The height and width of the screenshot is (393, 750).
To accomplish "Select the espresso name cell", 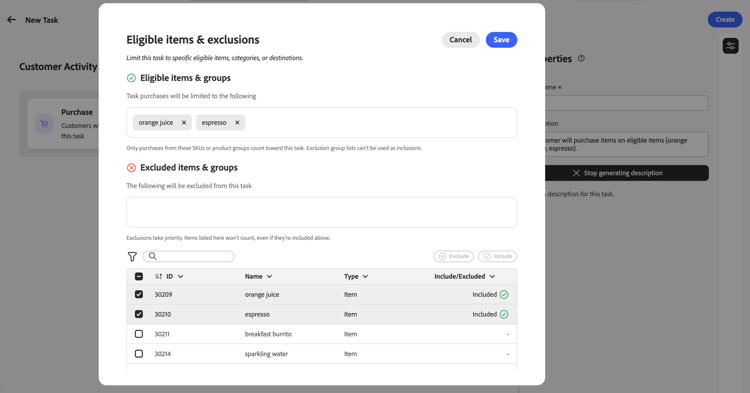I will pyautogui.click(x=257, y=314).
